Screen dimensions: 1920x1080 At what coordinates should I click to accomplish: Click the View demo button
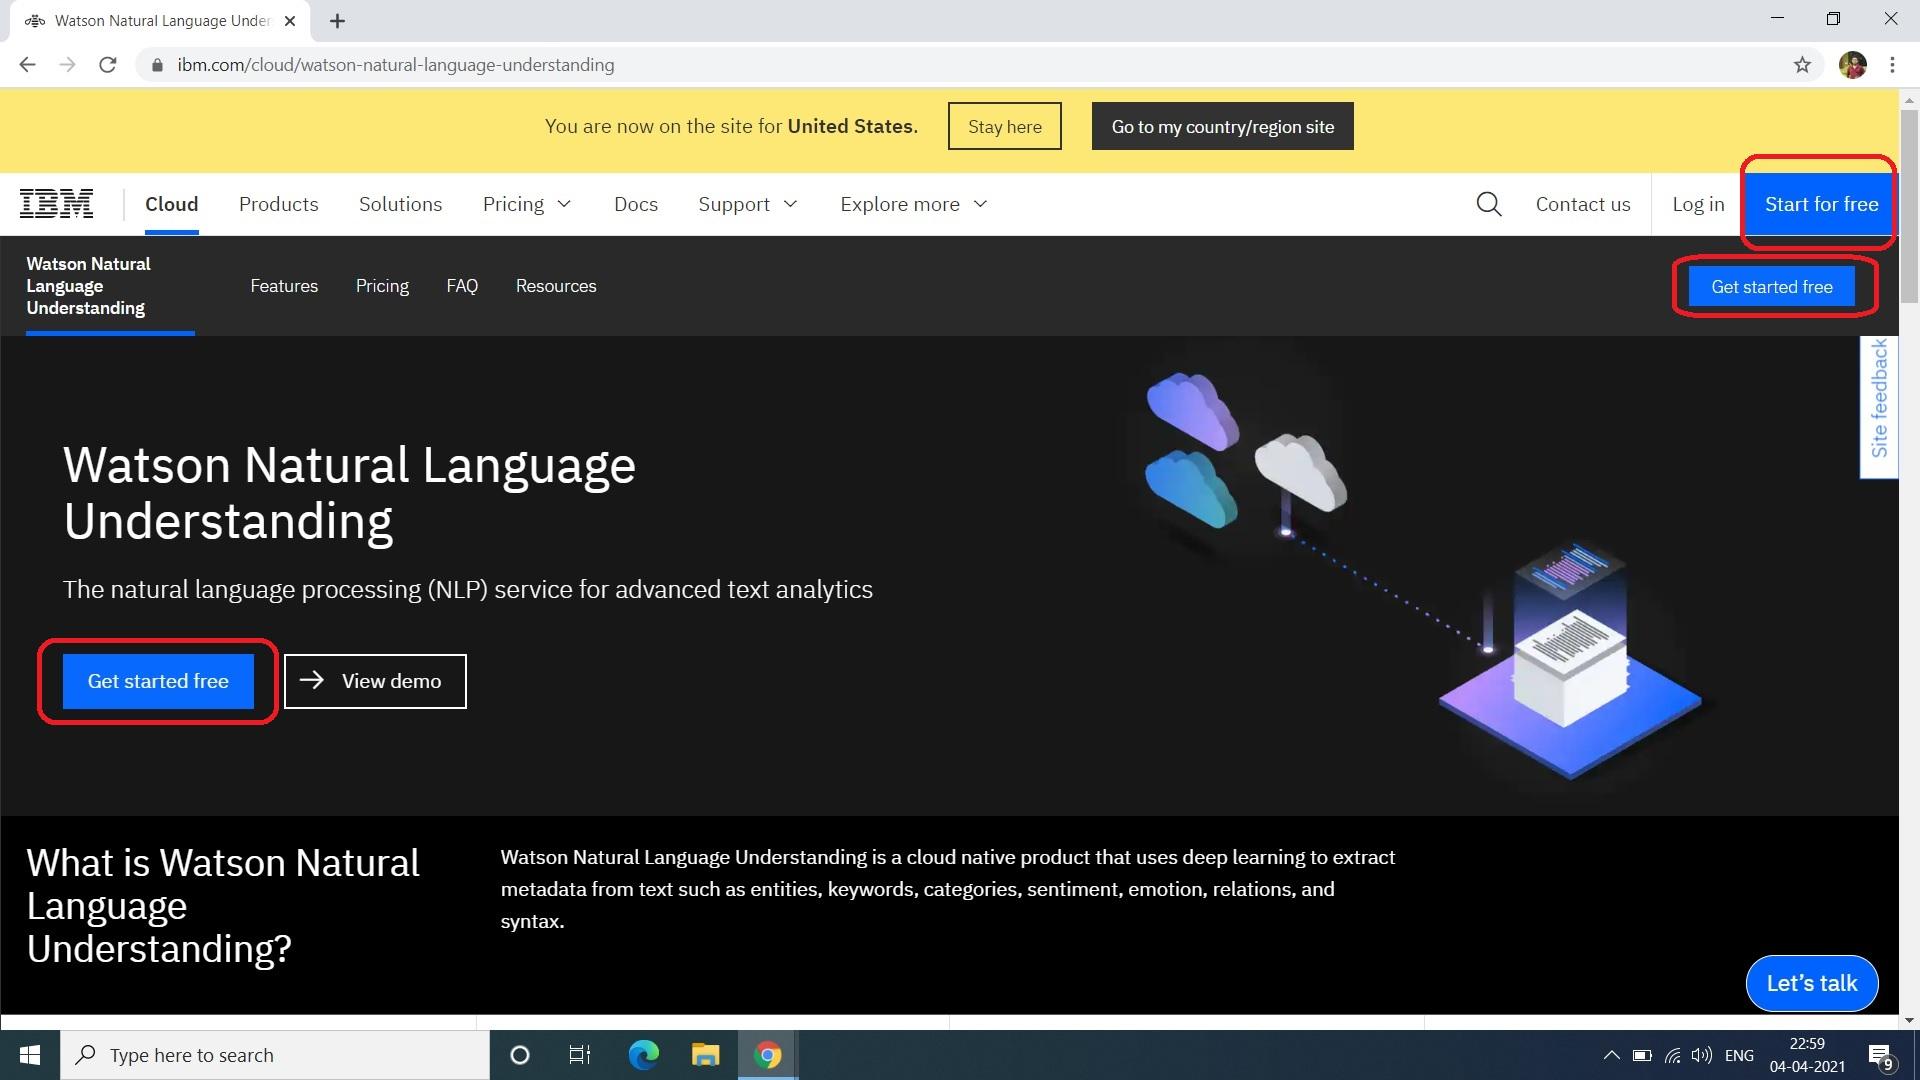[x=375, y=681]
